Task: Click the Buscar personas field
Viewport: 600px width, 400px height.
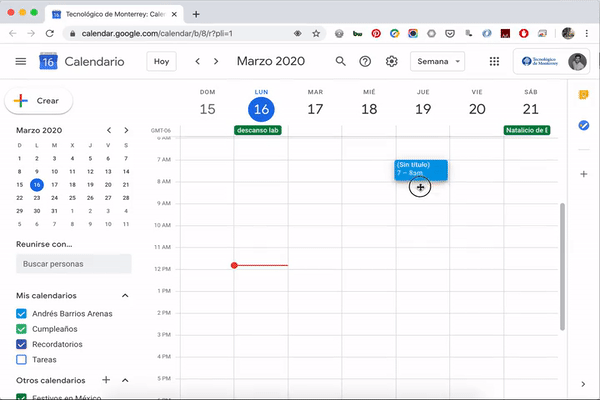Action: [73, 264]
